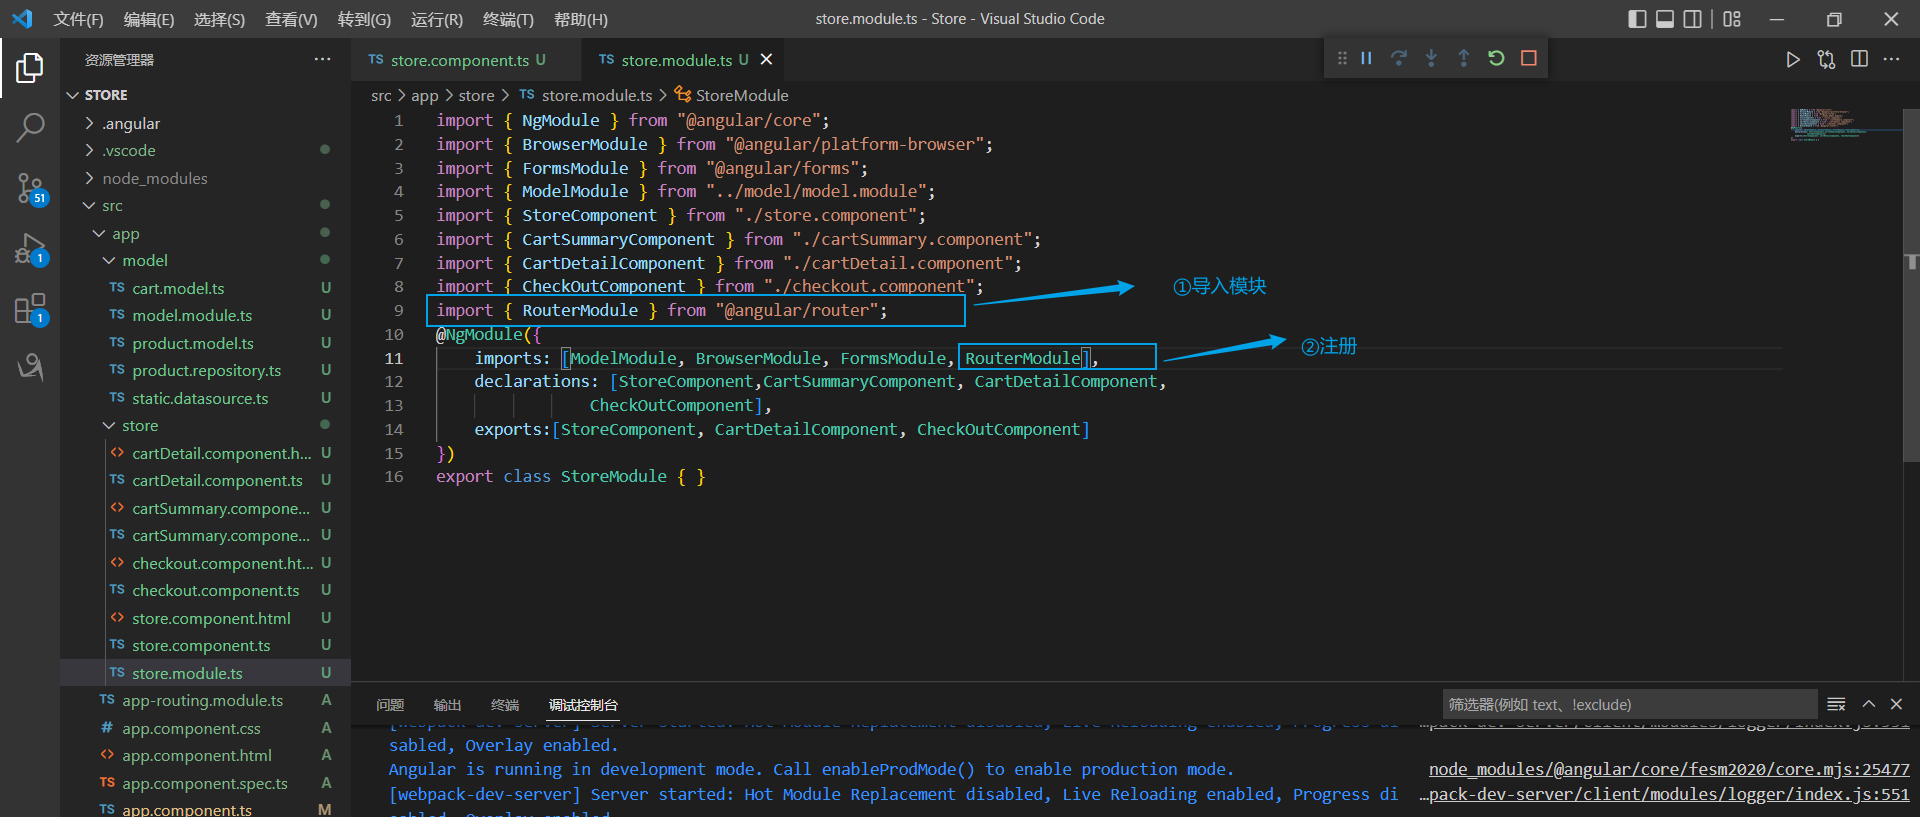
Task: Collapse the model folder
Action: (x=144, y=260)
